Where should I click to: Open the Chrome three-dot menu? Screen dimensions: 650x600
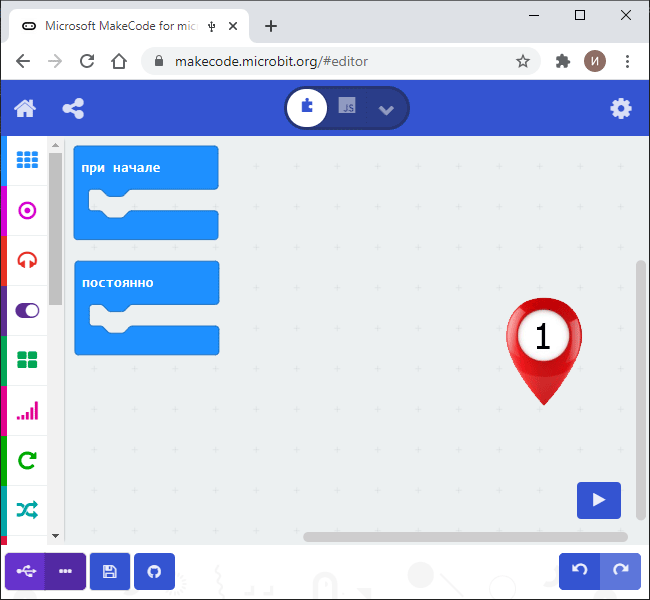pos(628,61)
